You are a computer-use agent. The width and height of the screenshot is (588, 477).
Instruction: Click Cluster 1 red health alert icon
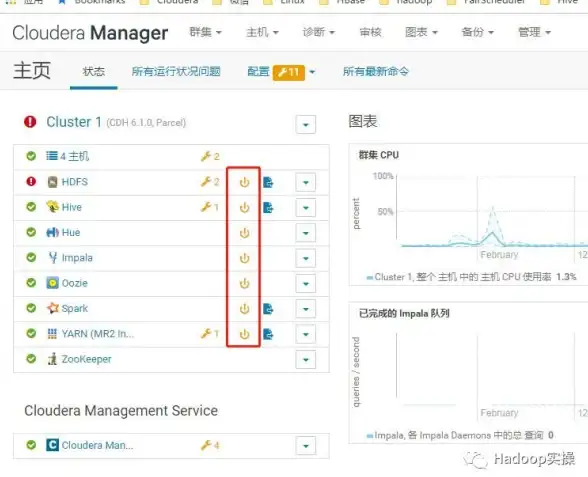[x=30, y=122]
